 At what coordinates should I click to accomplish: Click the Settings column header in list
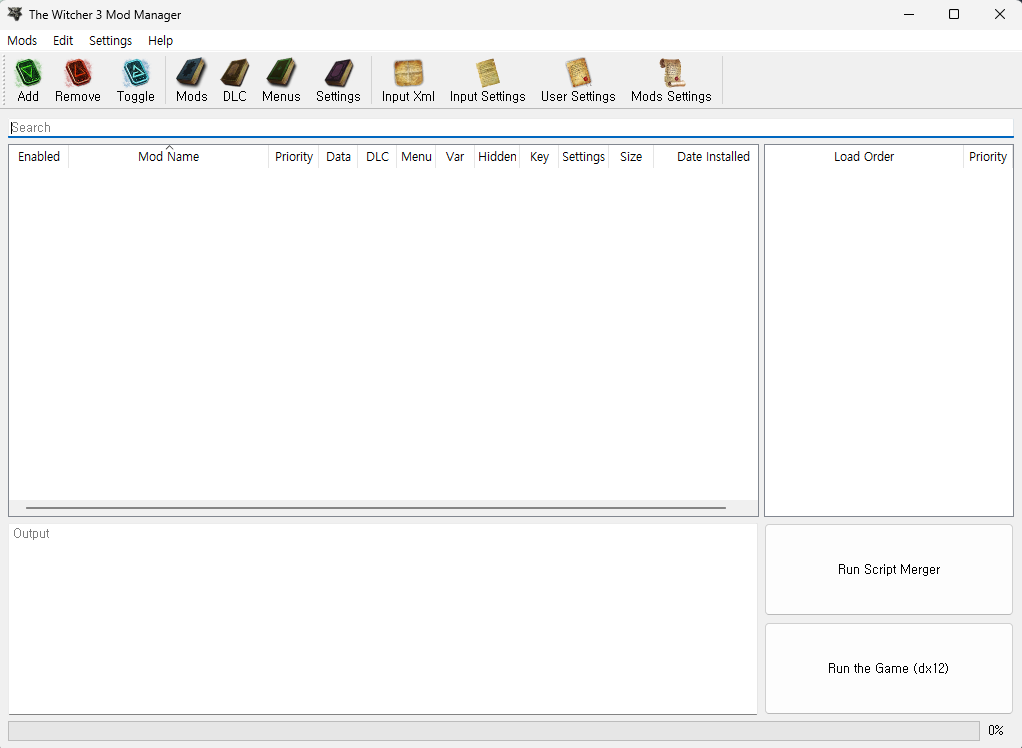583,156
